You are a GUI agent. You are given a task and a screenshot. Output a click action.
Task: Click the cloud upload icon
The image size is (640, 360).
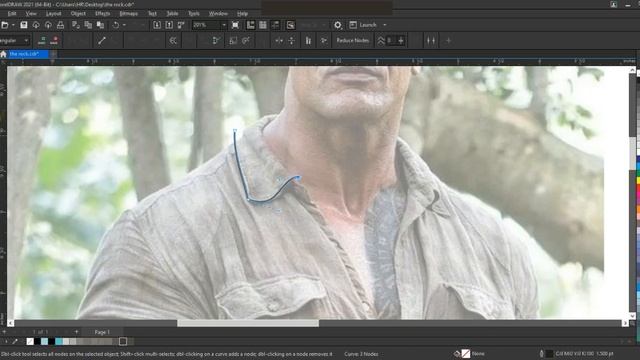click(x=48, y=25)
